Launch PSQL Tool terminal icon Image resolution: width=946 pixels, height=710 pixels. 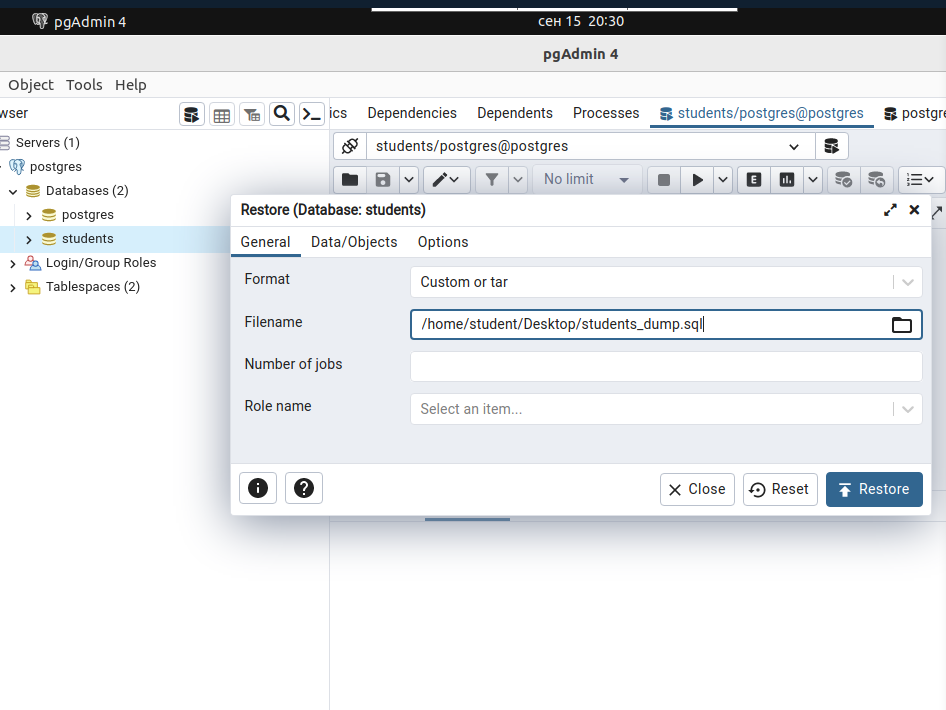312,113
